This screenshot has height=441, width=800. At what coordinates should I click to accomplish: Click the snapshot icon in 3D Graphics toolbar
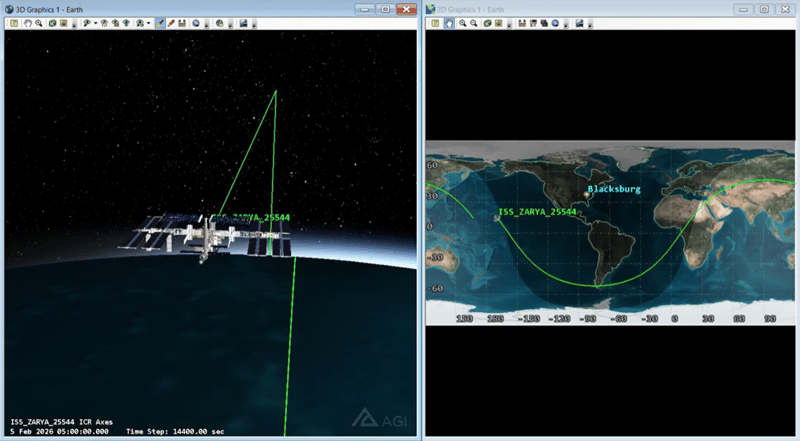(x=243, y=22)
